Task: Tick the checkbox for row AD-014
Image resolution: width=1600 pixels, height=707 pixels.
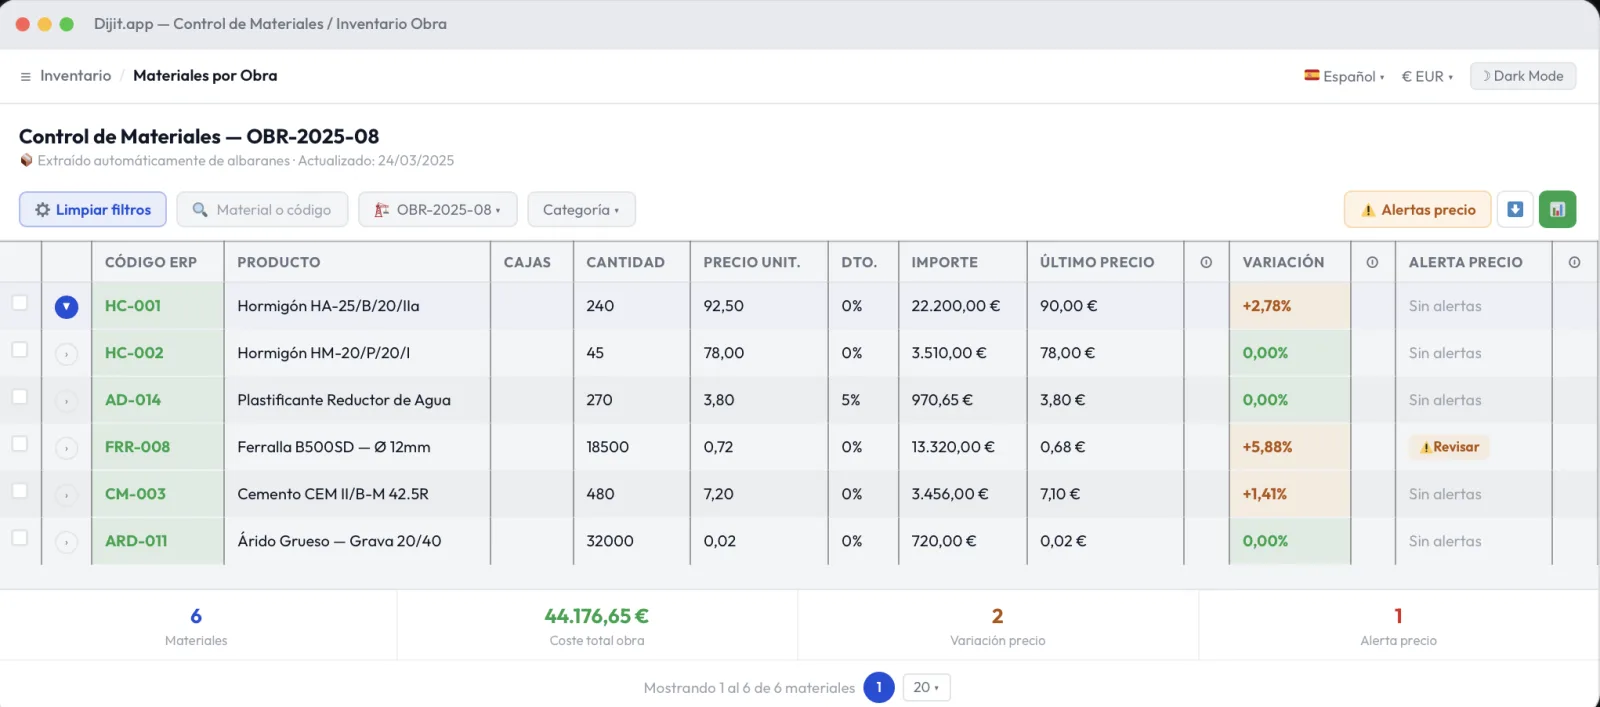Action: pos(19,396)
